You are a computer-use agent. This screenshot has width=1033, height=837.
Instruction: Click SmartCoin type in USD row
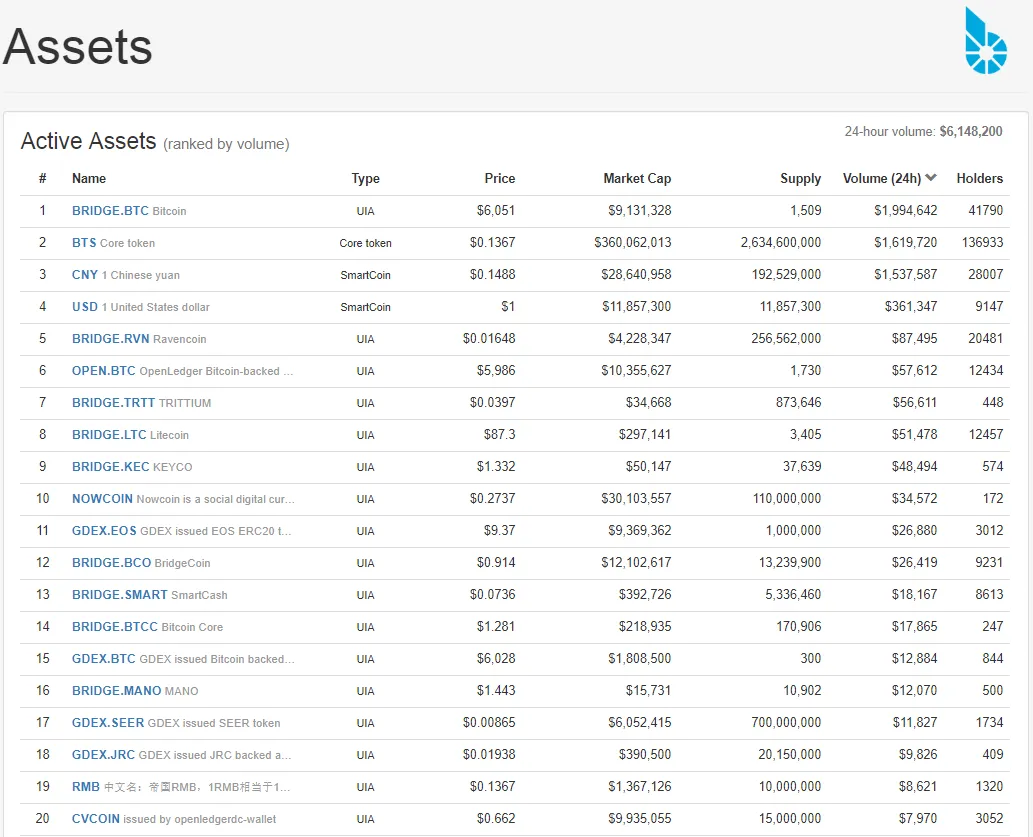(x=366, y=307)
